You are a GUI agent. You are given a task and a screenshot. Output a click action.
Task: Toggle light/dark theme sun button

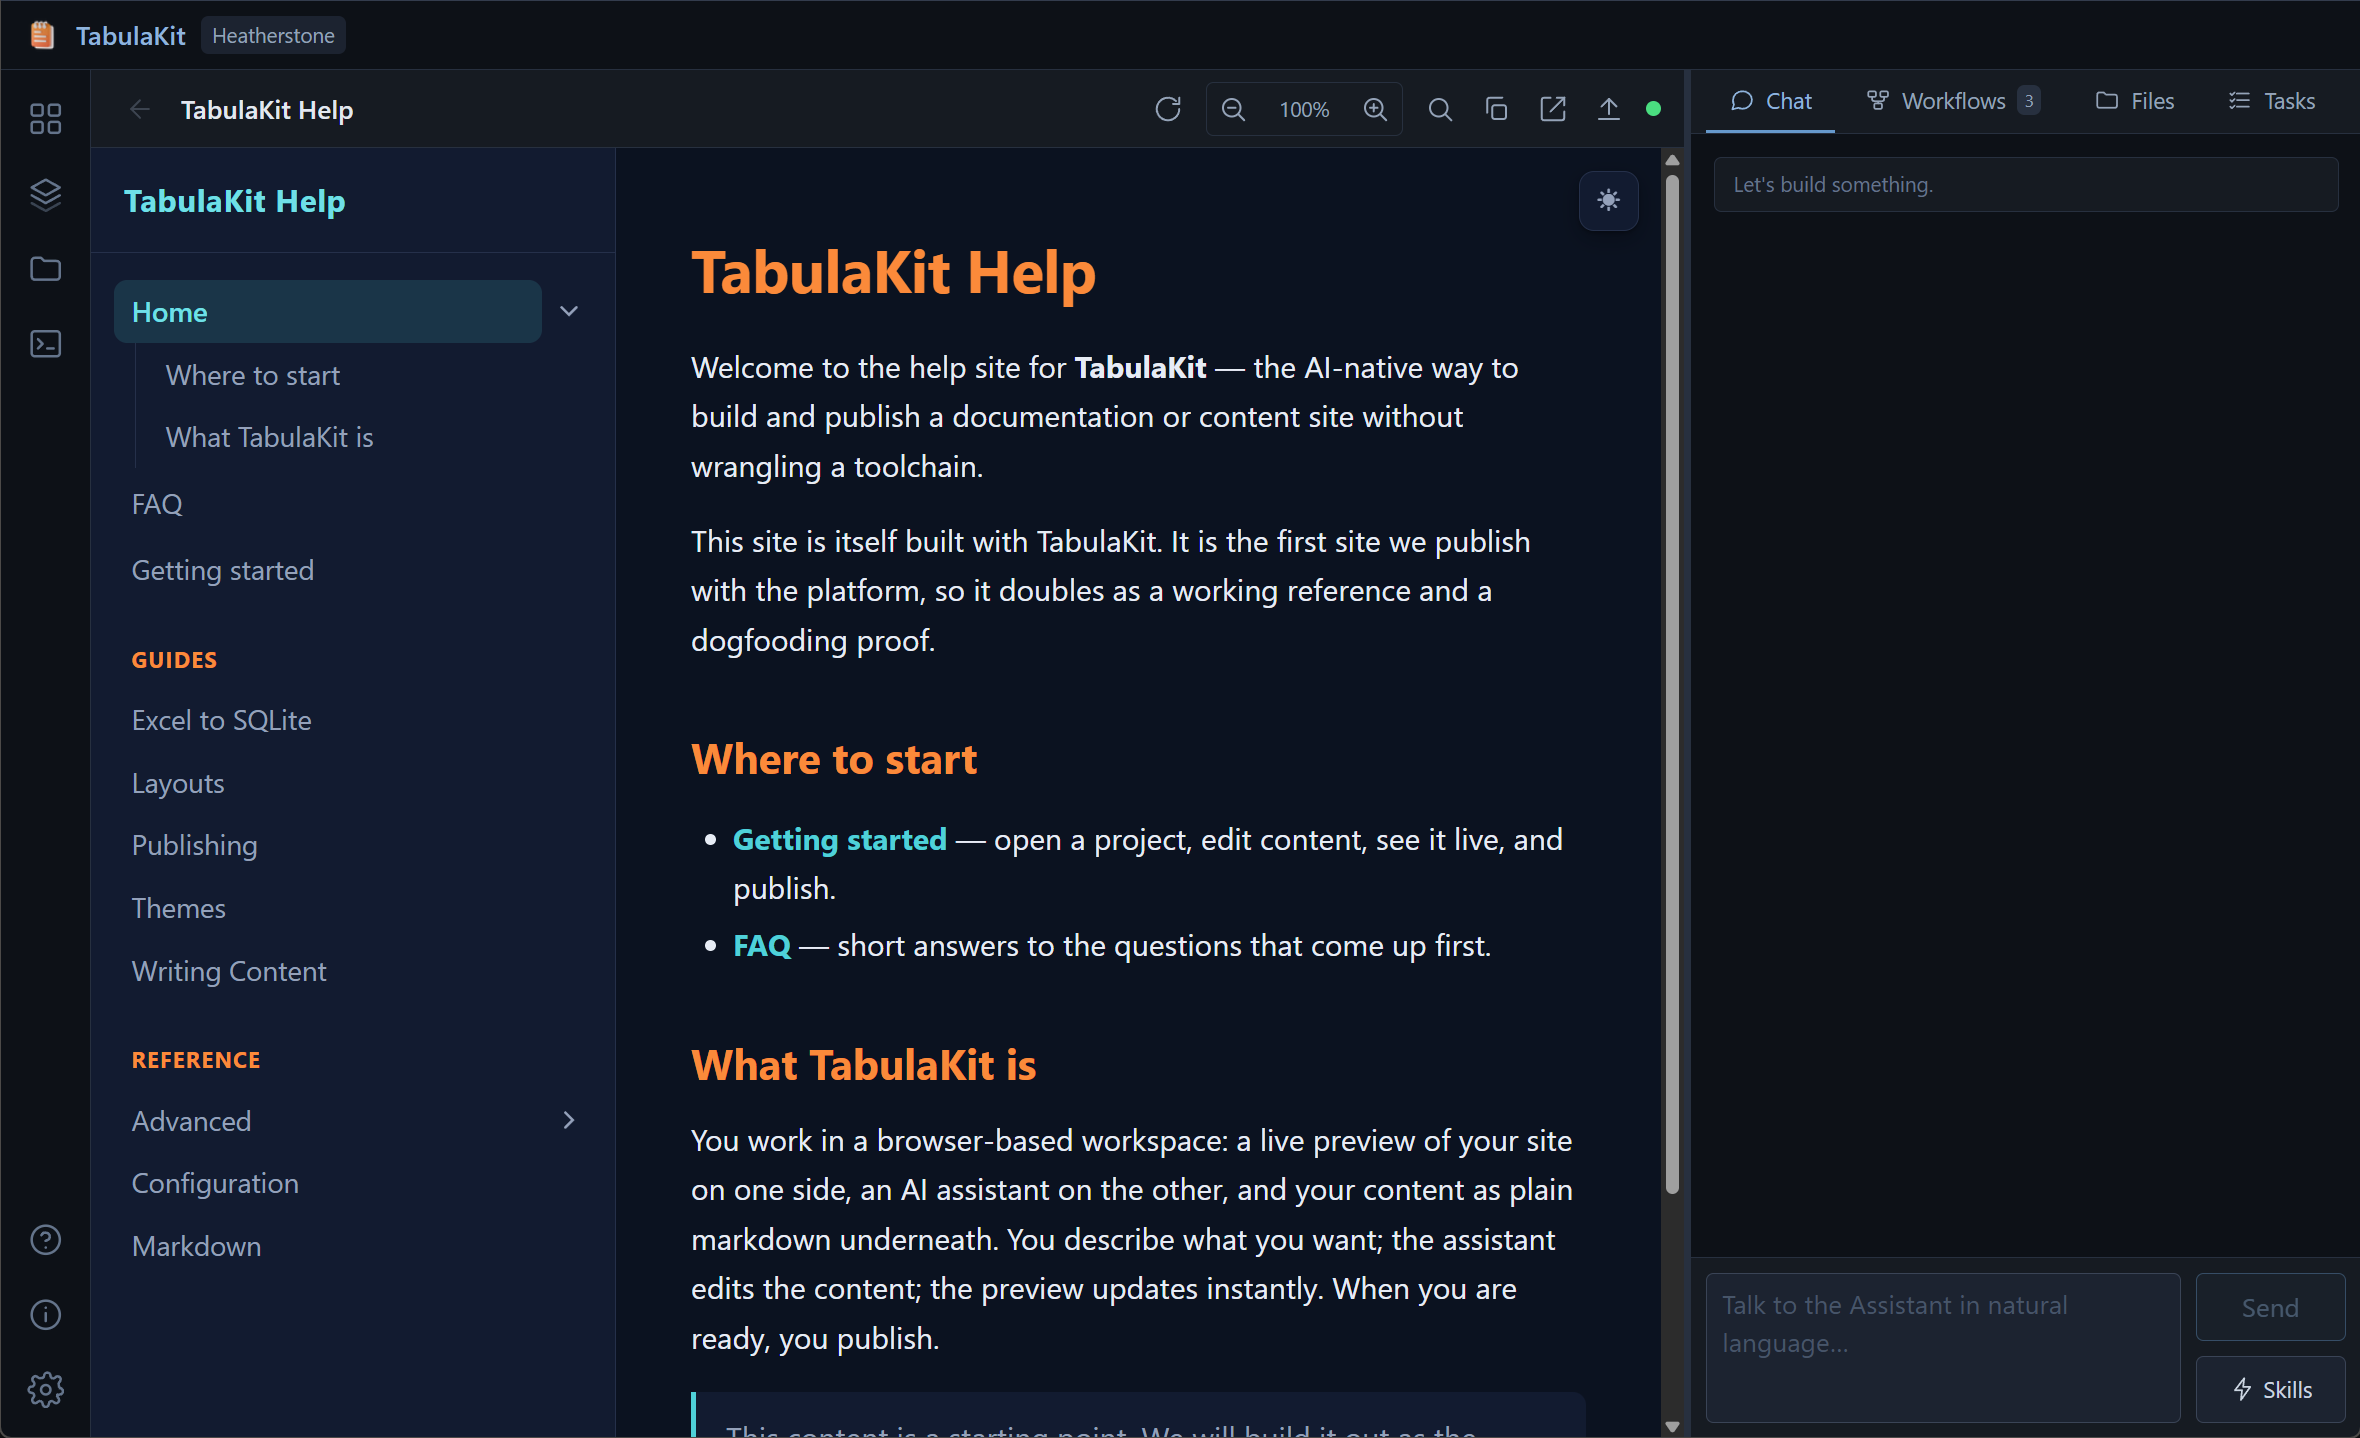[x=1609, y=201]
